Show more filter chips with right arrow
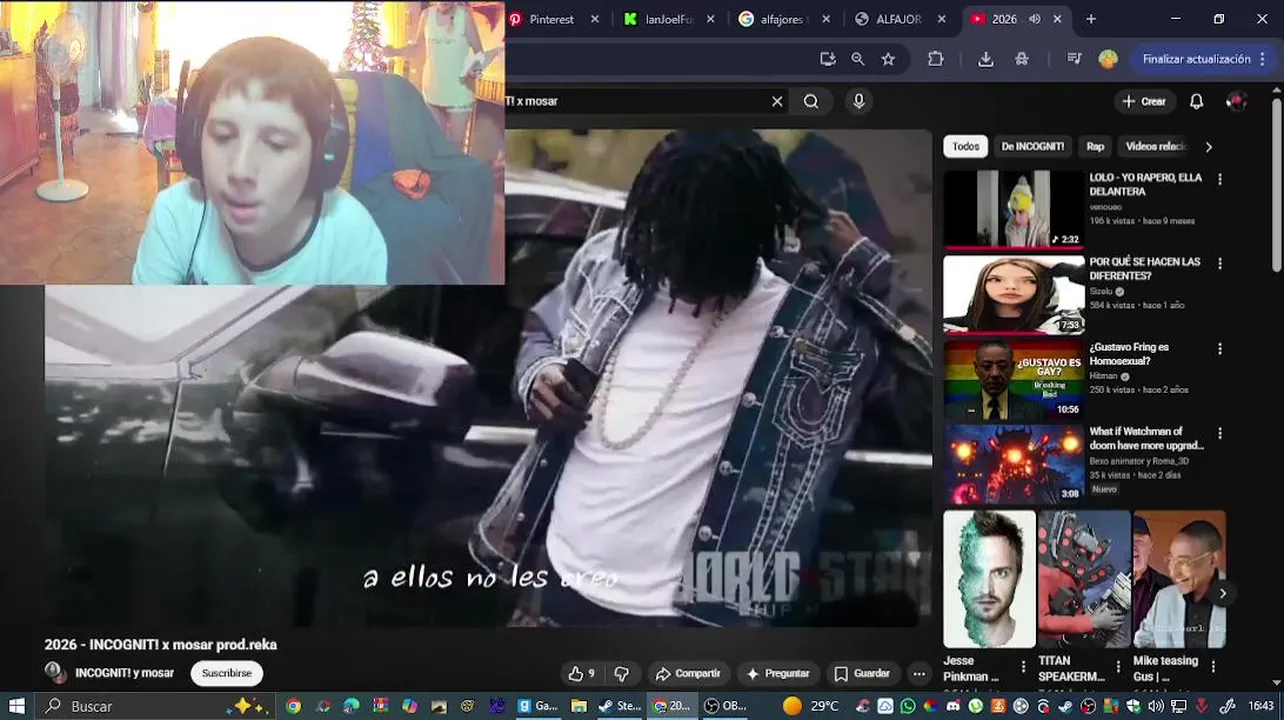This screenshot has height=720, width=1284. (x=1208, y=147)
